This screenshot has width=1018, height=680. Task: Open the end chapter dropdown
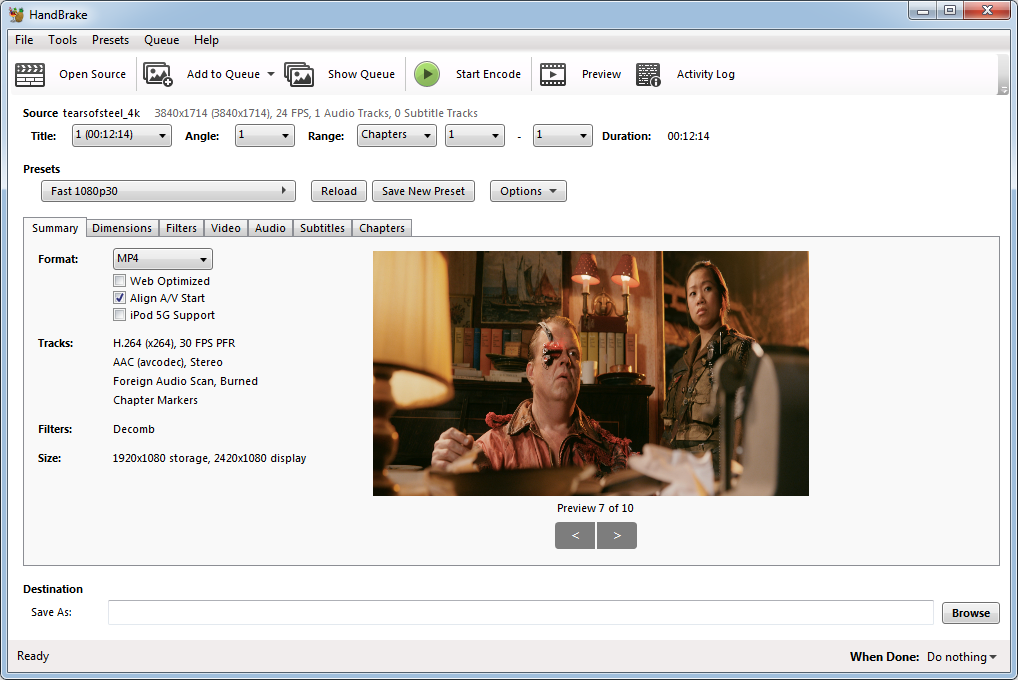coord(562,136)
